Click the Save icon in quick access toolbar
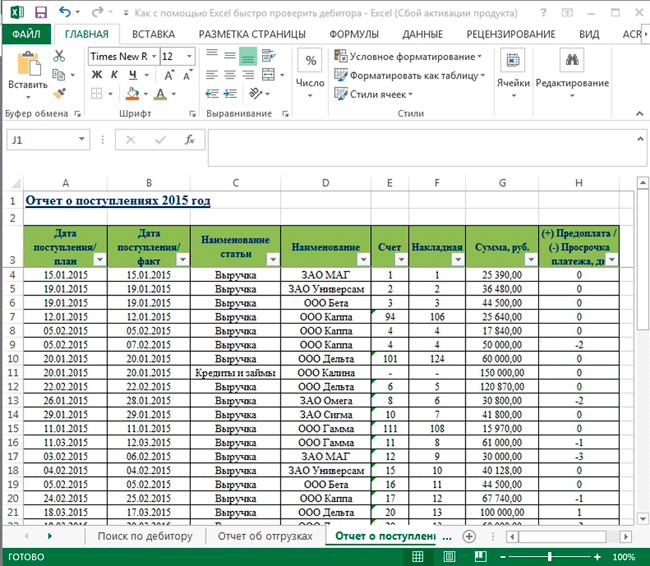Screen dimensions: 650x566 [41, 12]
